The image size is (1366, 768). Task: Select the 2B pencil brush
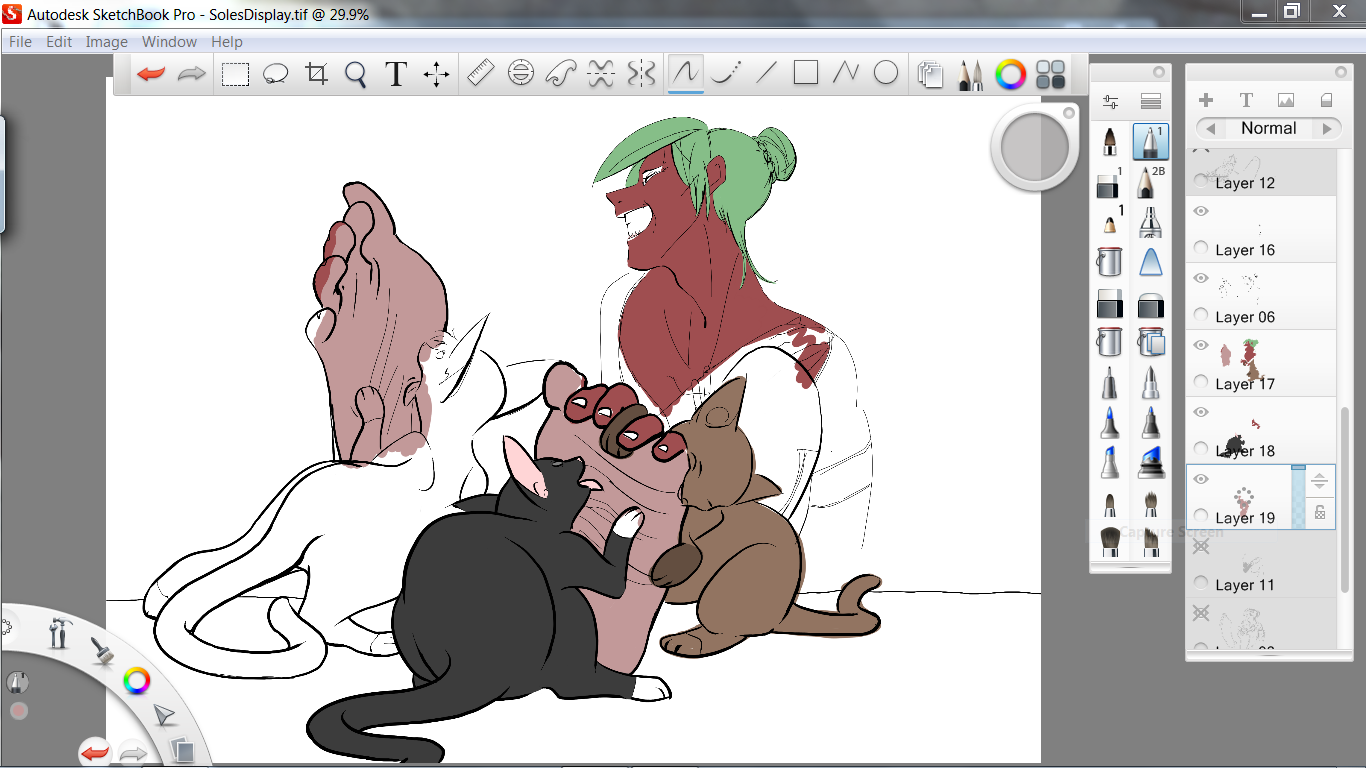tap(1151, 183)
